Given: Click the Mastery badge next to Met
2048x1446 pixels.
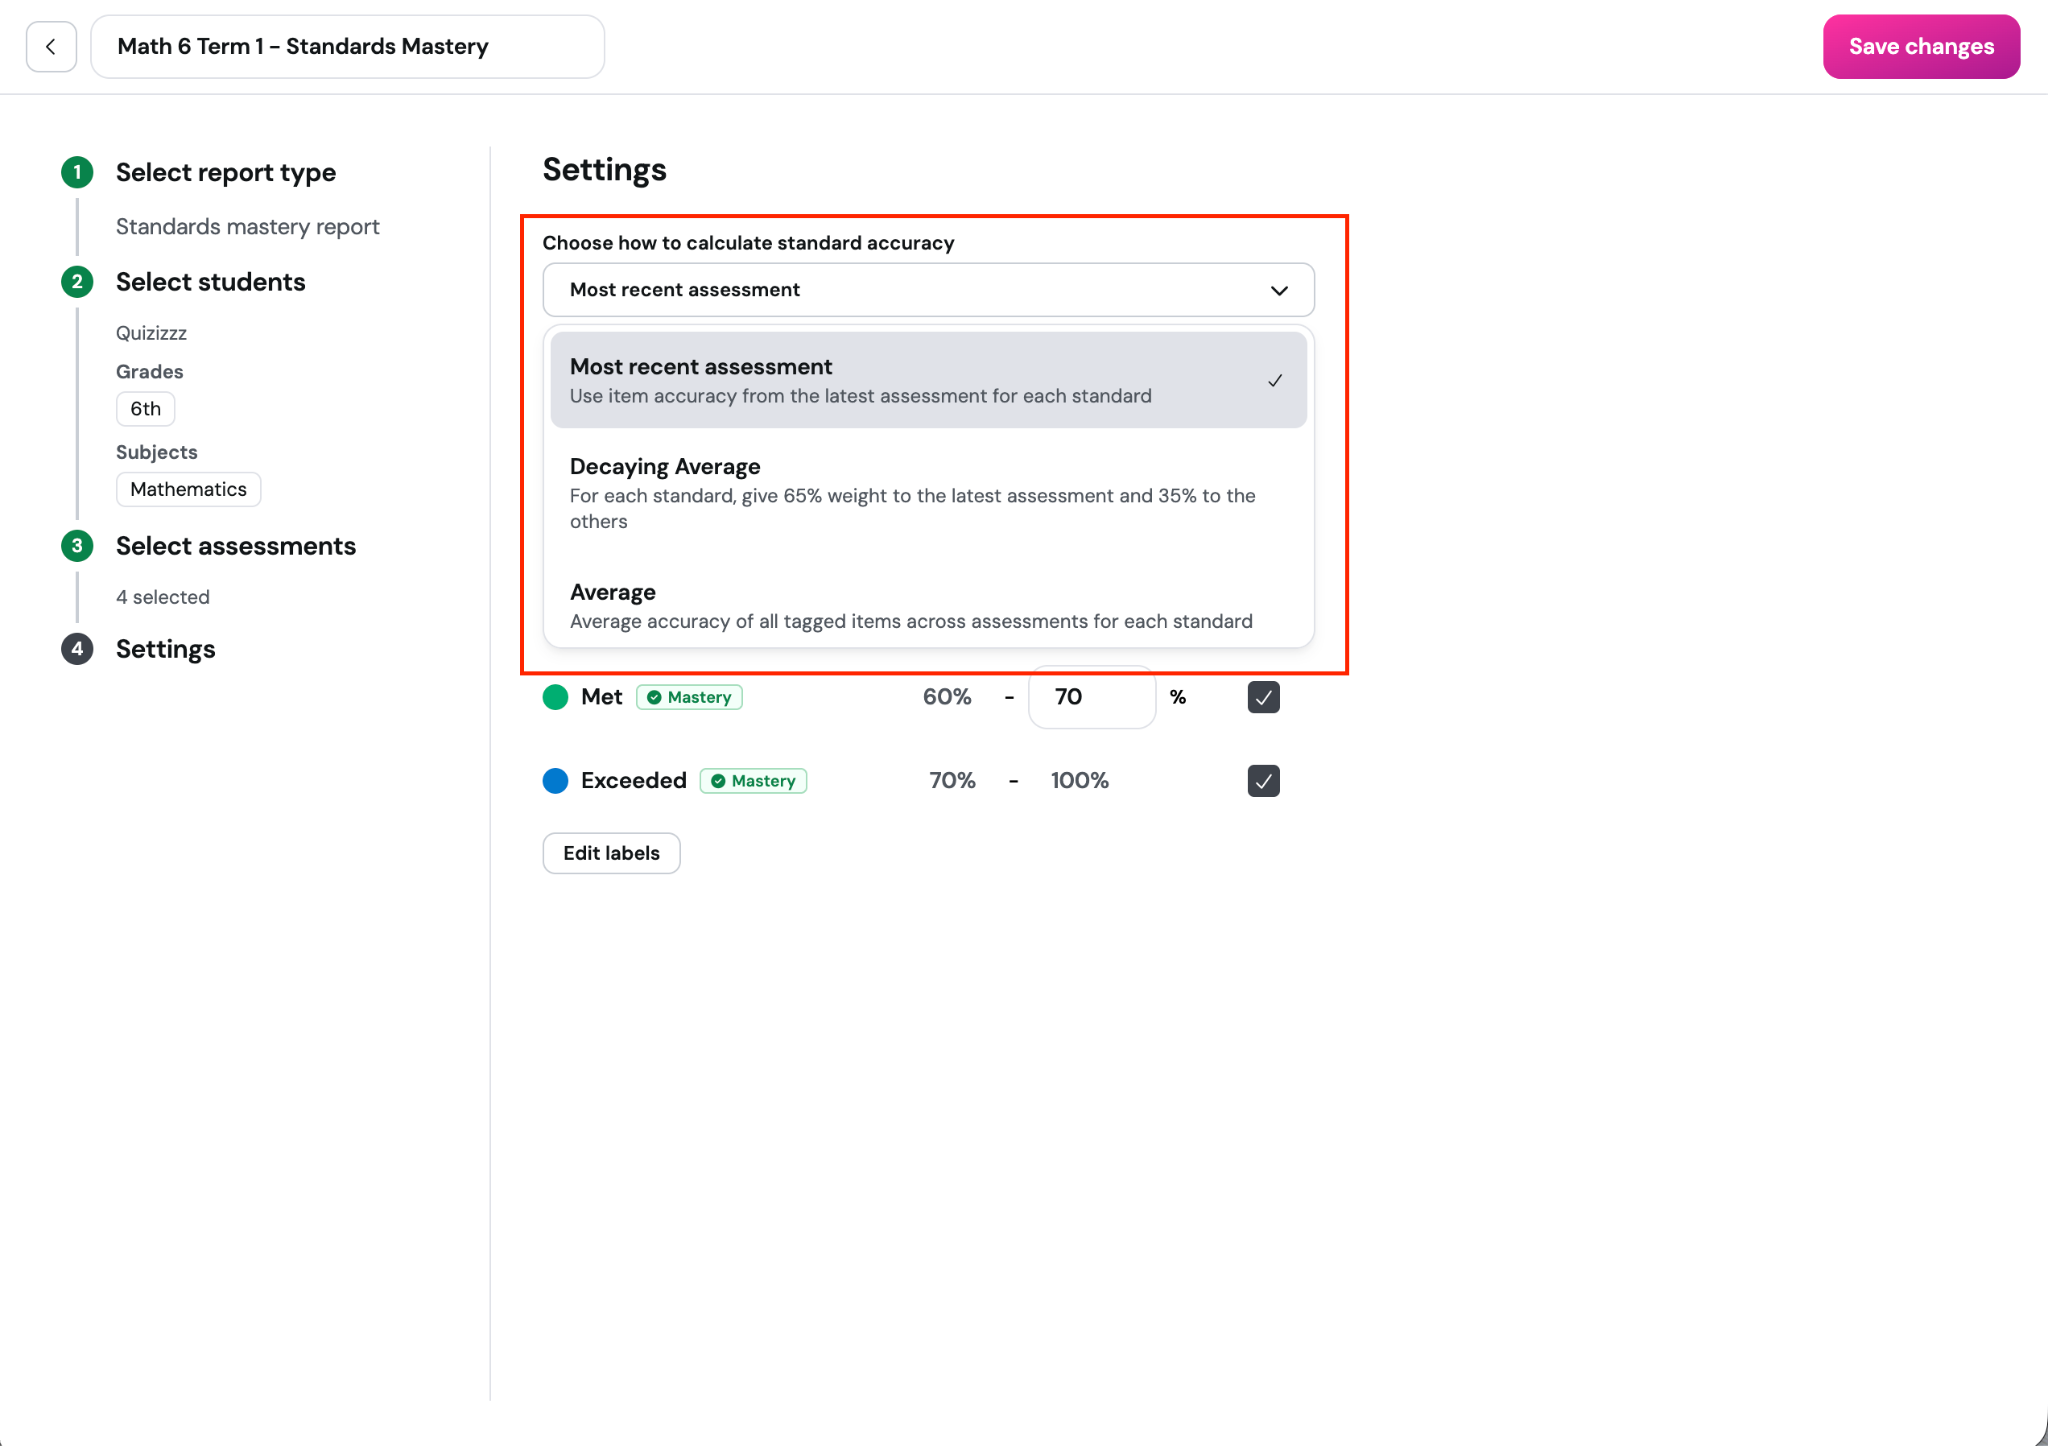Looking at the screenshot, I should 690,698.
